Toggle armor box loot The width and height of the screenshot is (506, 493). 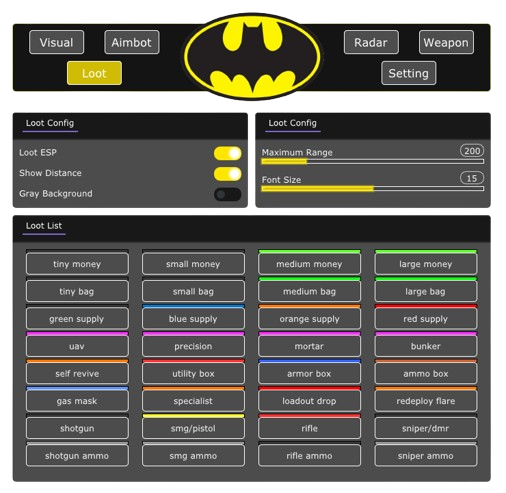[309, 373]
